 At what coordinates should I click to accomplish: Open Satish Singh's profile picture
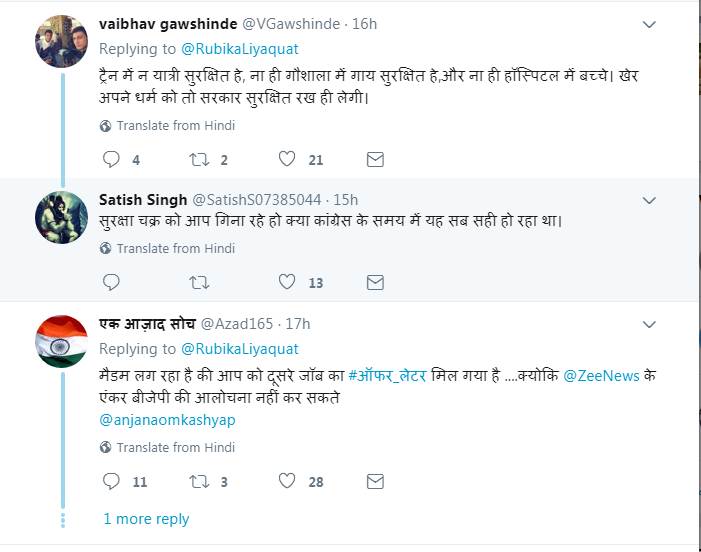tap(61, 216)
